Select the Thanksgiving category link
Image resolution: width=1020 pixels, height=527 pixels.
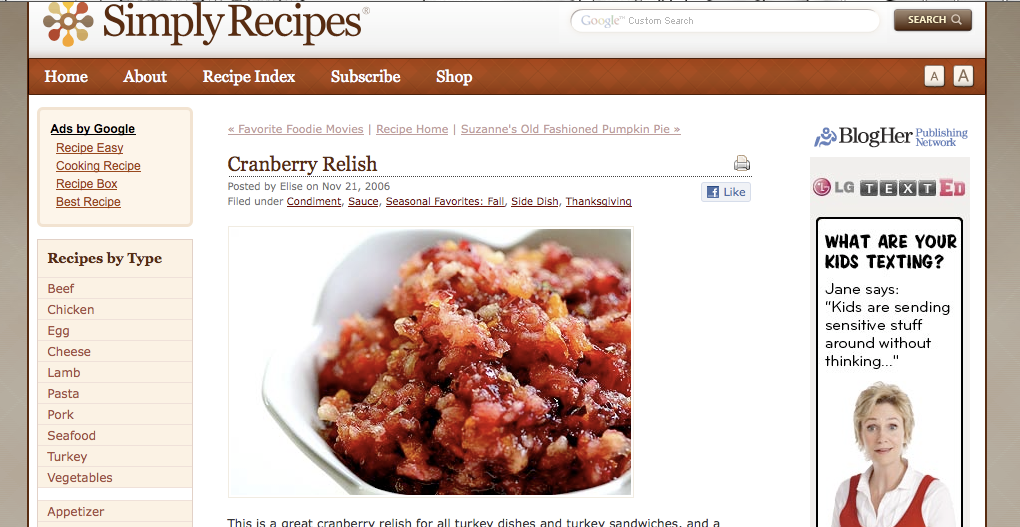tap(598, 202)
